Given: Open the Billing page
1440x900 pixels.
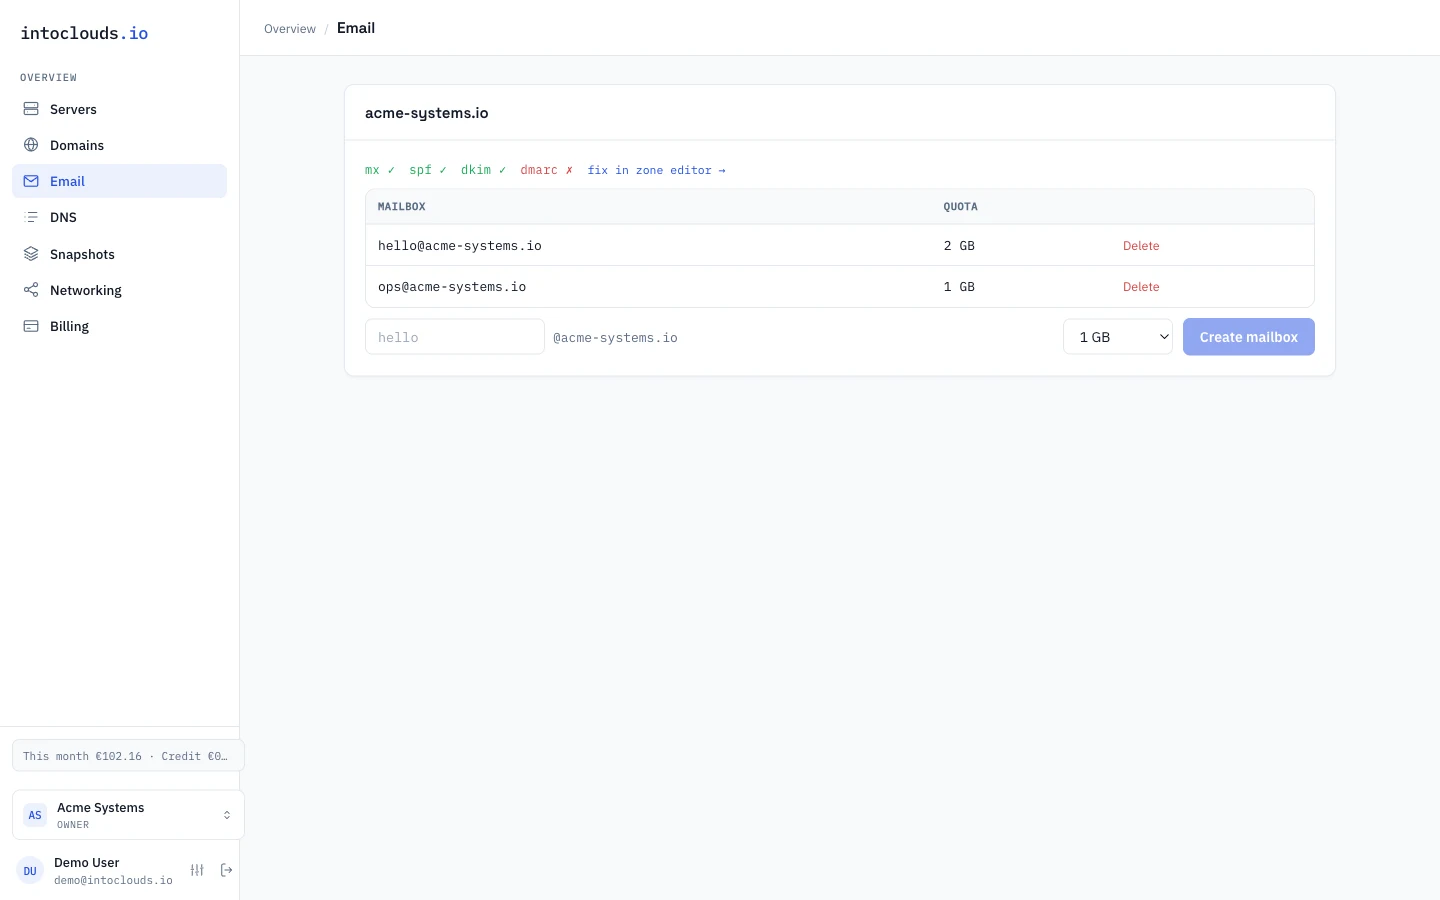Looking at the screenshot, I should tap(119, 326).
